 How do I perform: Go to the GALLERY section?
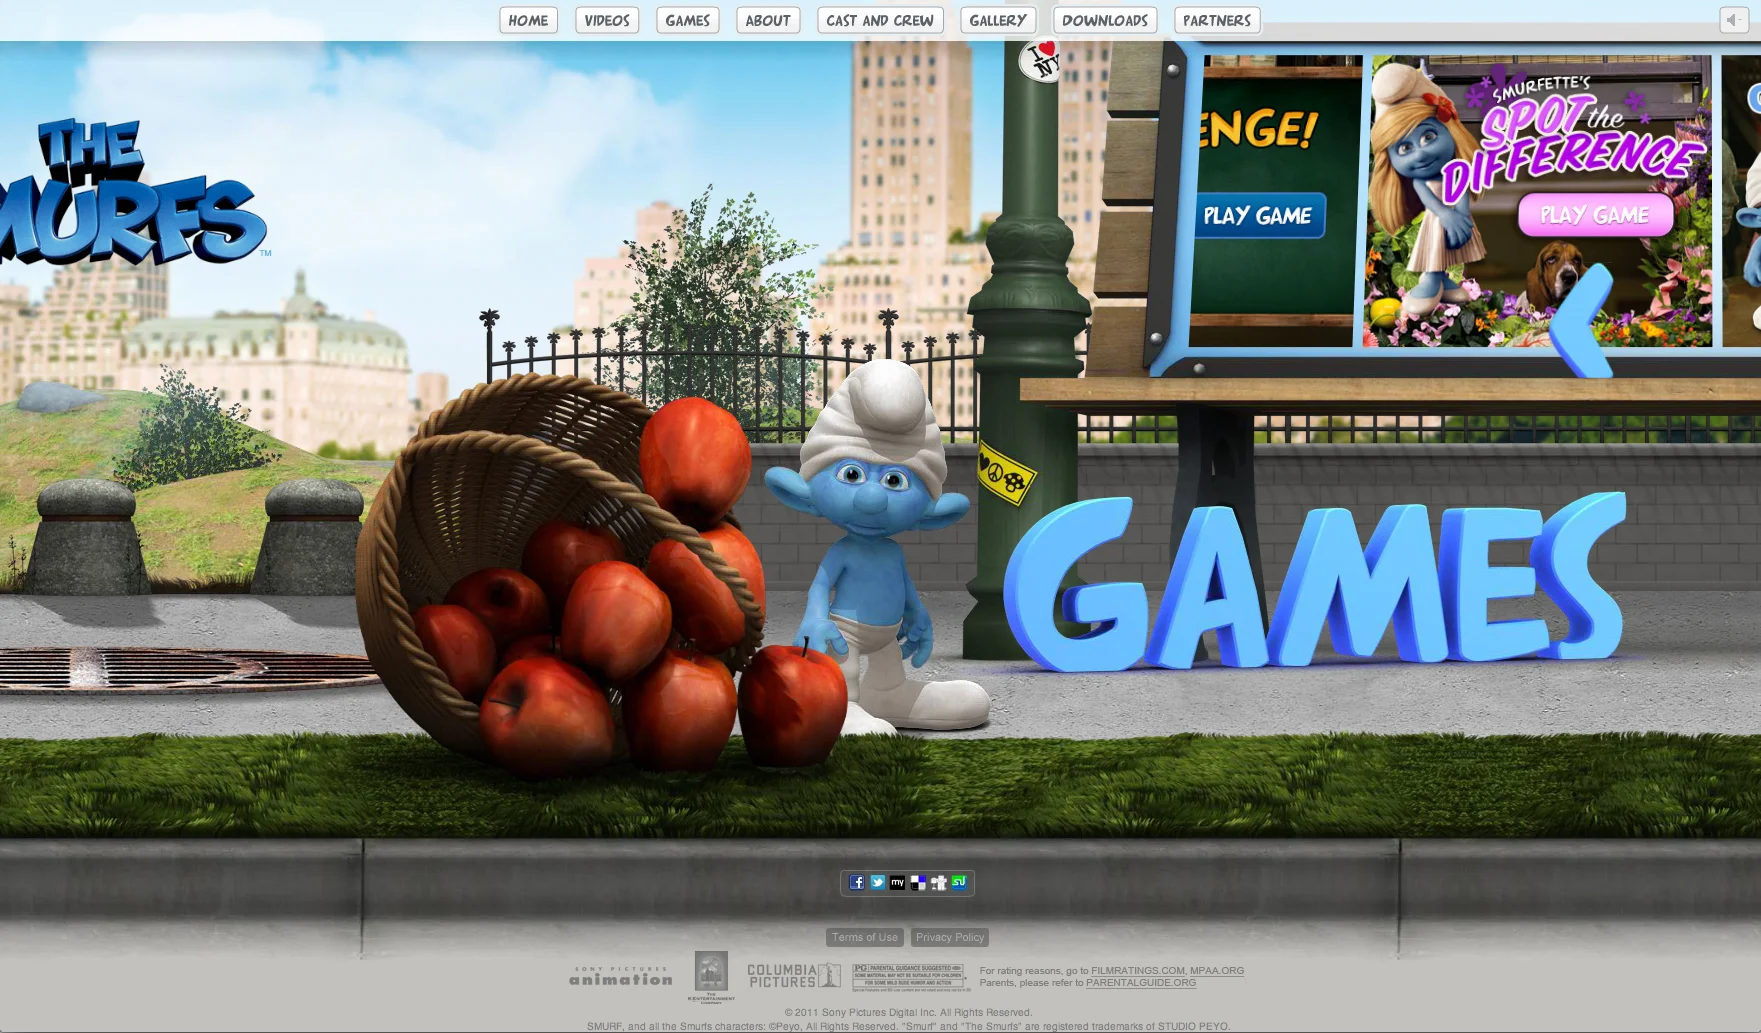(998, 20)
